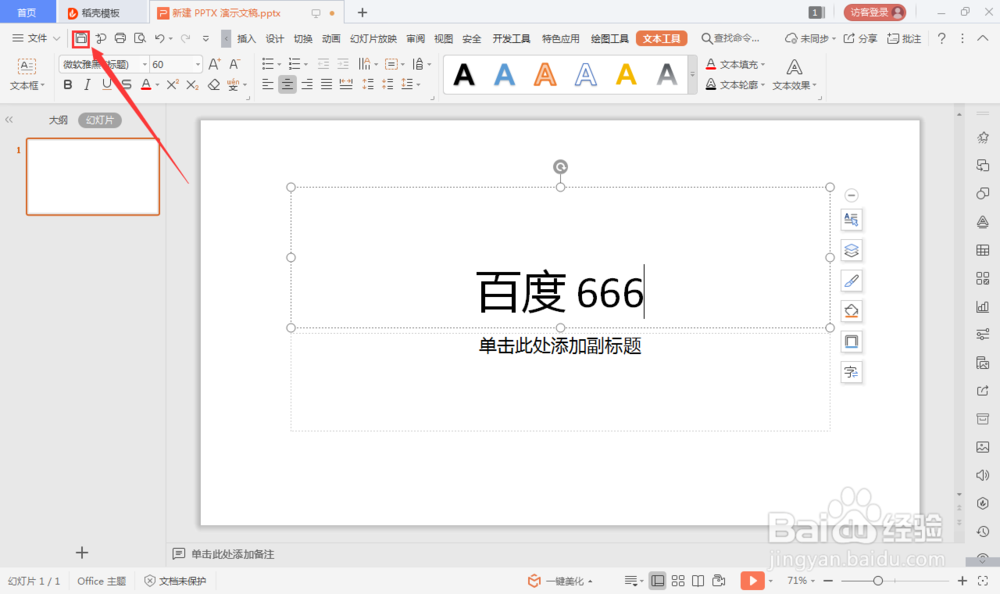Viewport: 1000px width, 594px height.
Task: Open the 71% zoom level dropdown
Action: (801, 581)
